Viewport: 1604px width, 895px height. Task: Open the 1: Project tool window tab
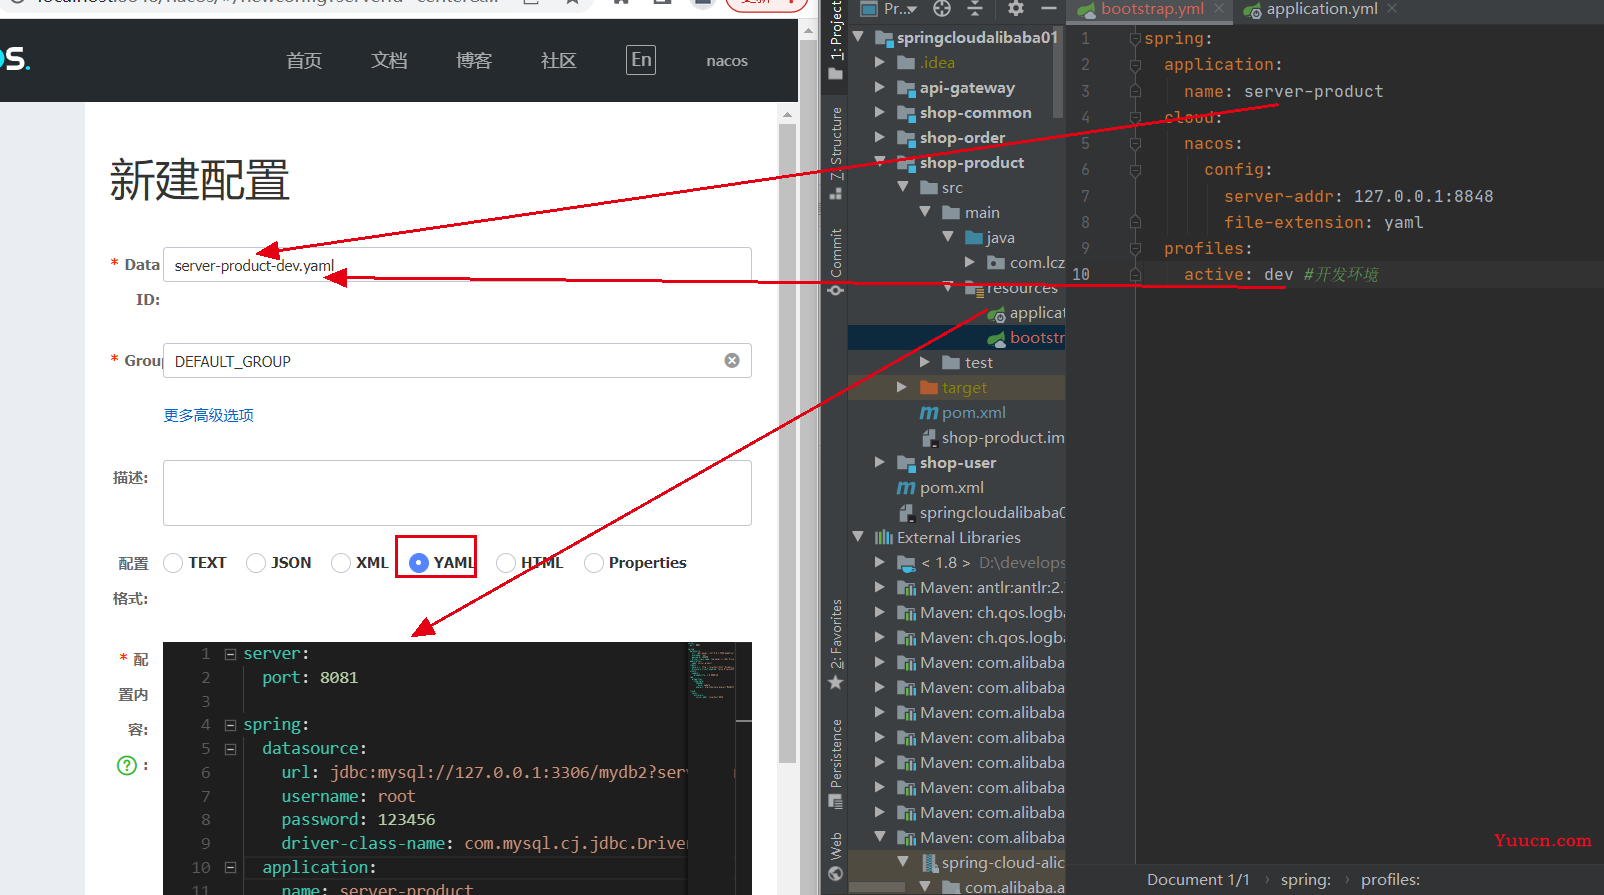tap(836, 41)
